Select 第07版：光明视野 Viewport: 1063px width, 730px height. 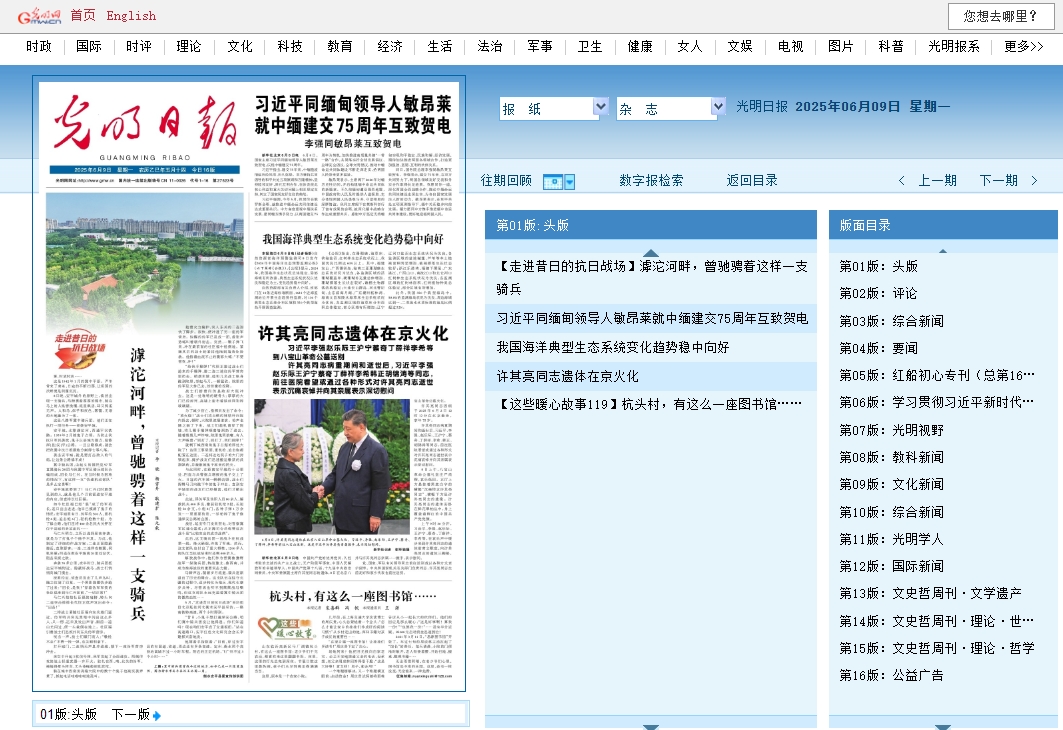[891, 430]
